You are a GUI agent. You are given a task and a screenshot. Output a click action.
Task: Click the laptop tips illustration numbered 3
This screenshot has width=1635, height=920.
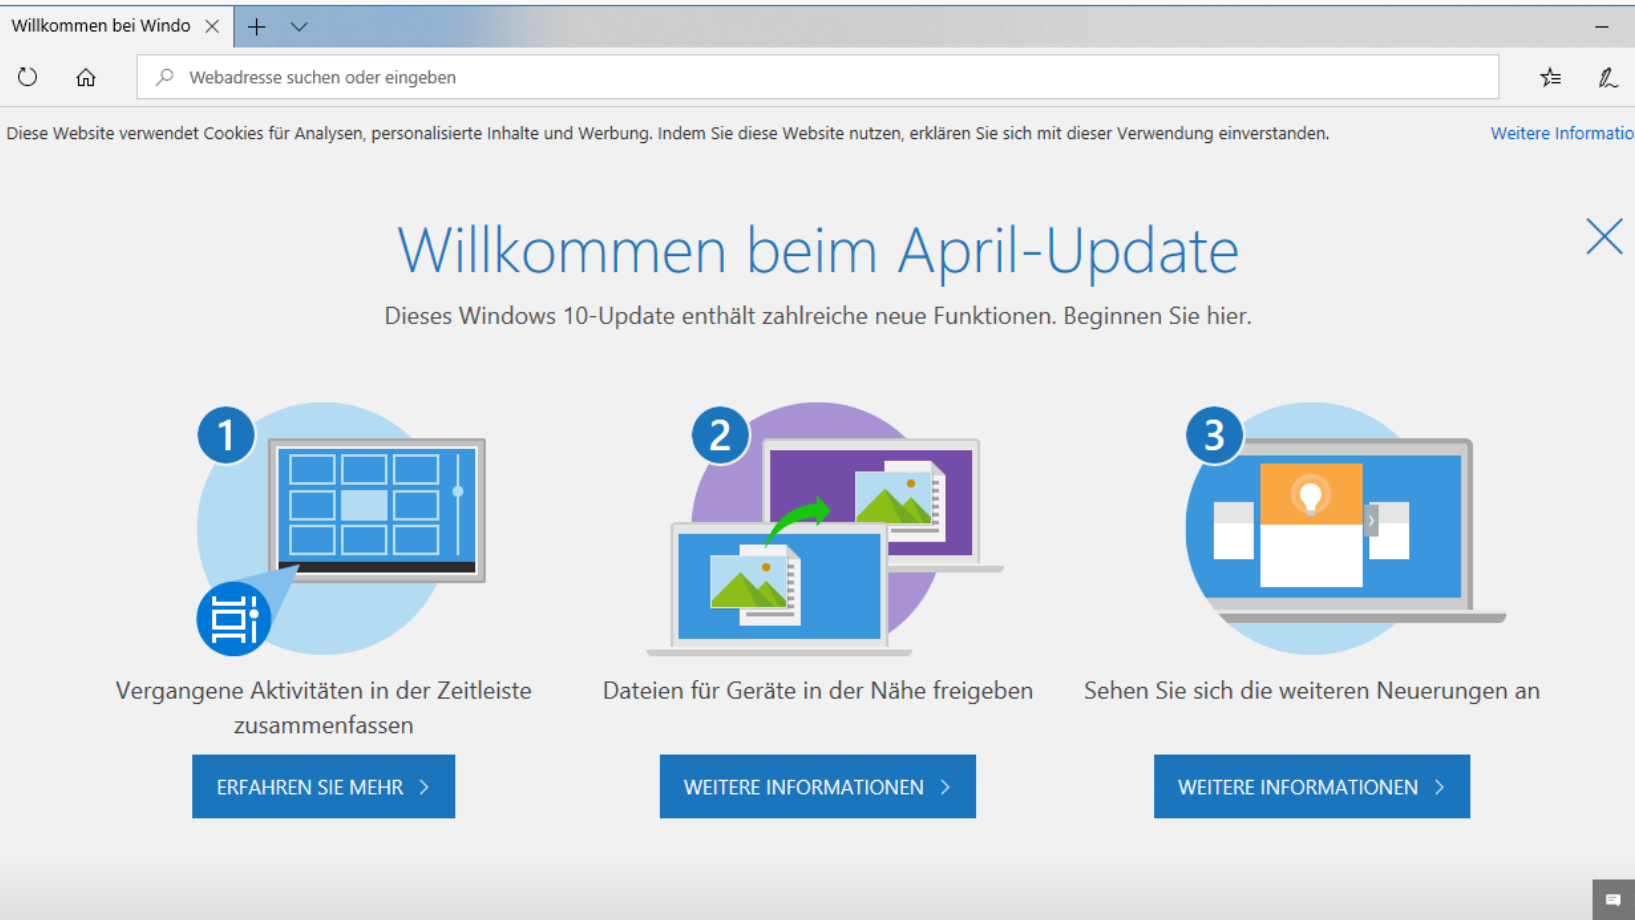(x=1345, y=528)
